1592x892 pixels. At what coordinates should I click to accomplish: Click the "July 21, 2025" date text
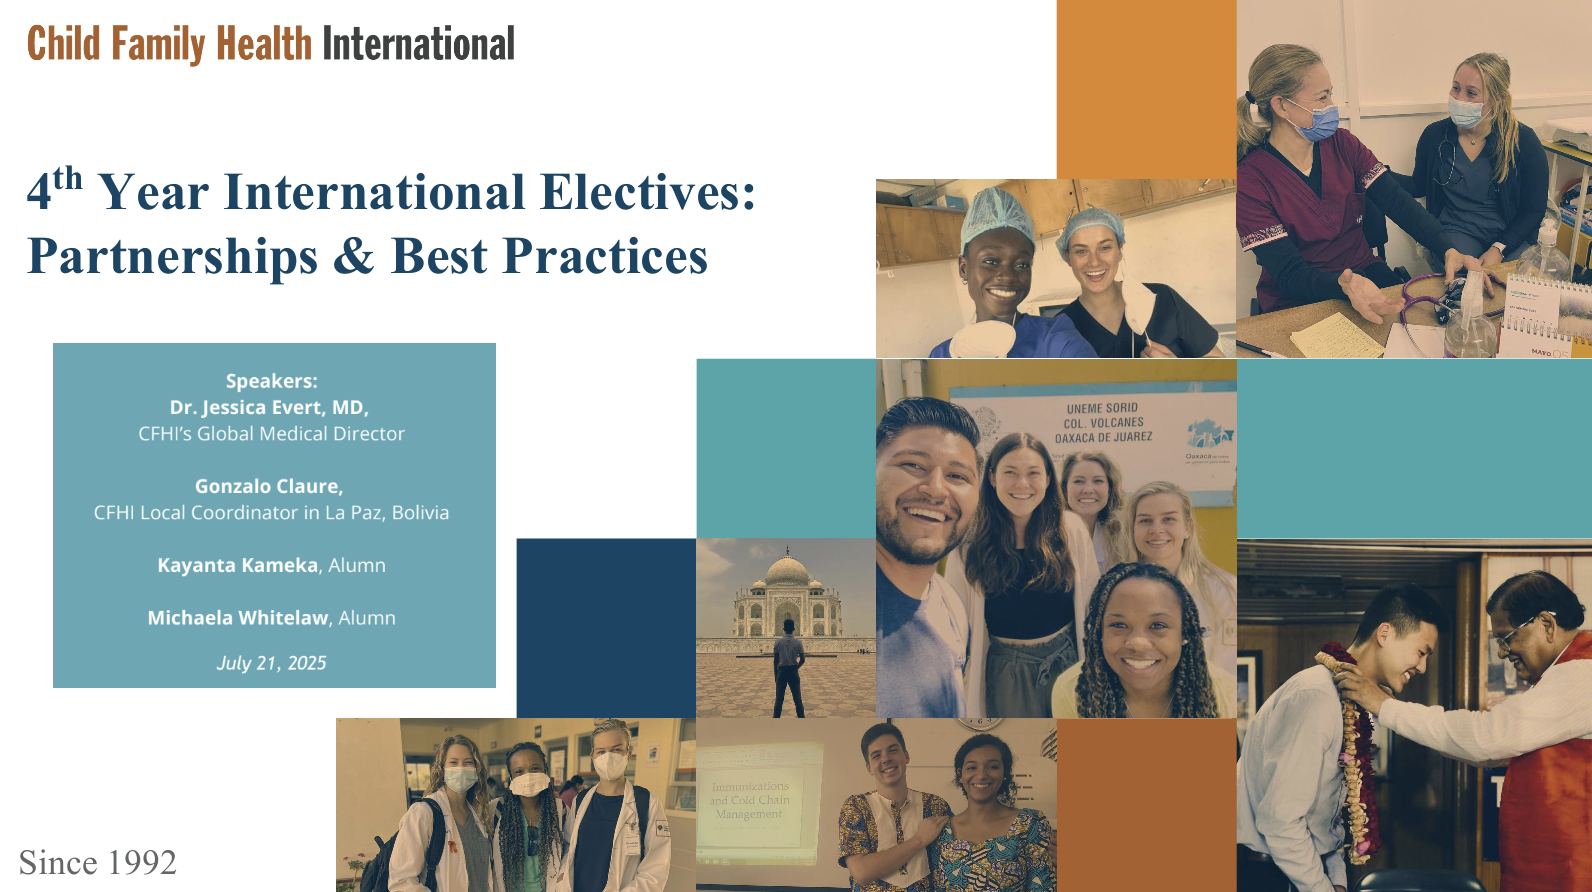(271, 663)
